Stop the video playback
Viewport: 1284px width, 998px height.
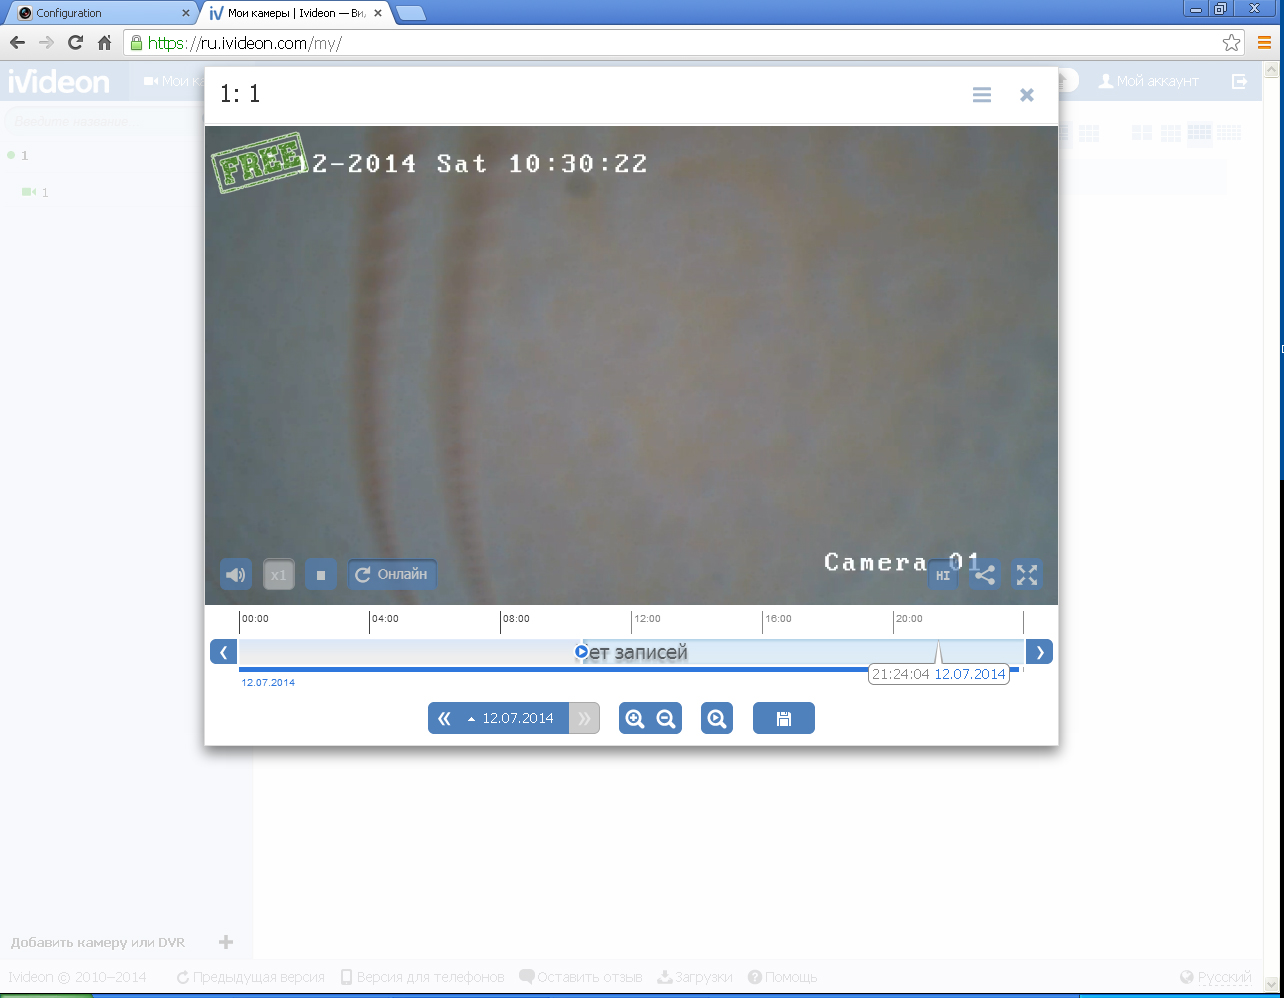(x=321, y=575)
